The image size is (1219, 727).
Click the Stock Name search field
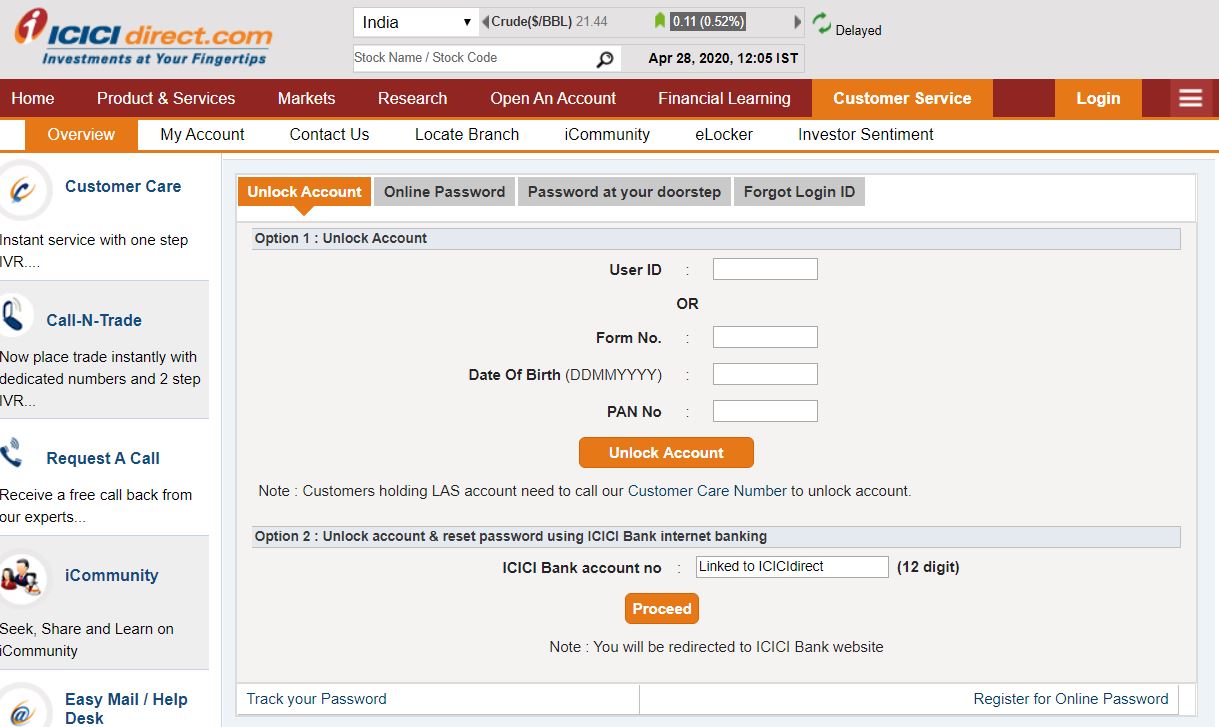click(473, 58)
